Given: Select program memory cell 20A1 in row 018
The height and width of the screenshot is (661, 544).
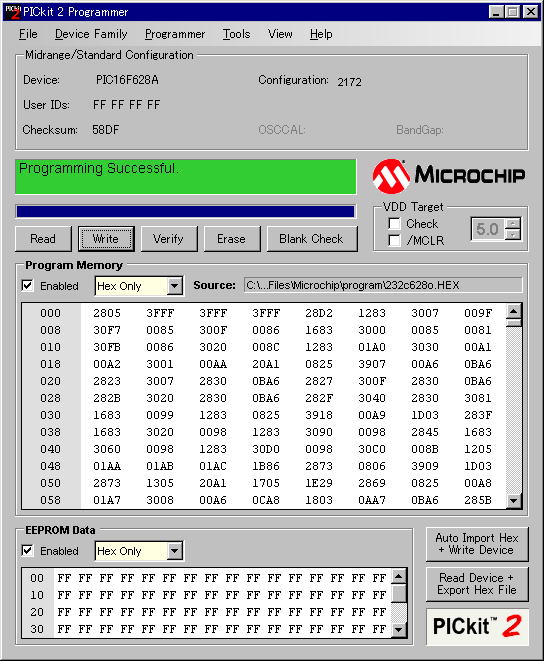Looking at the screenshot, I should pyautogui.click(x=266, y=364).
